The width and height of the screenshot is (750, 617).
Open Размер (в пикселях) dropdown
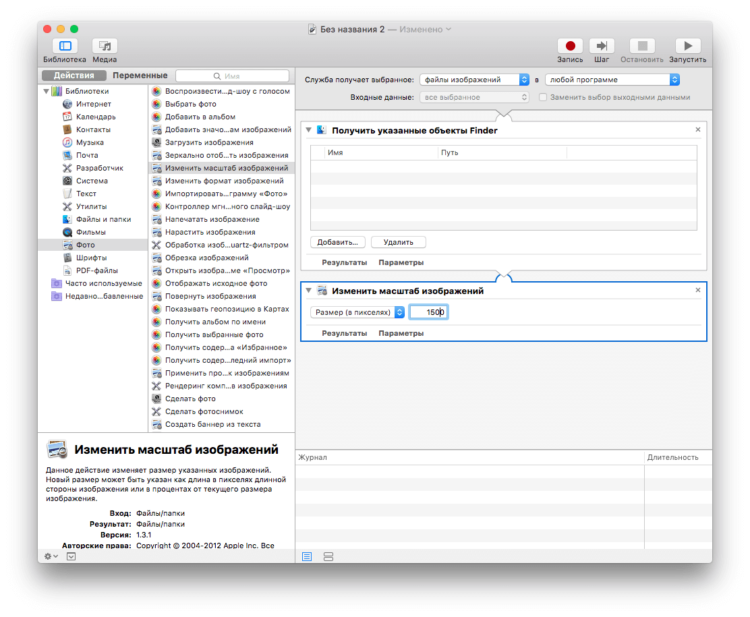pyautogui.click(x=357, y=312)
